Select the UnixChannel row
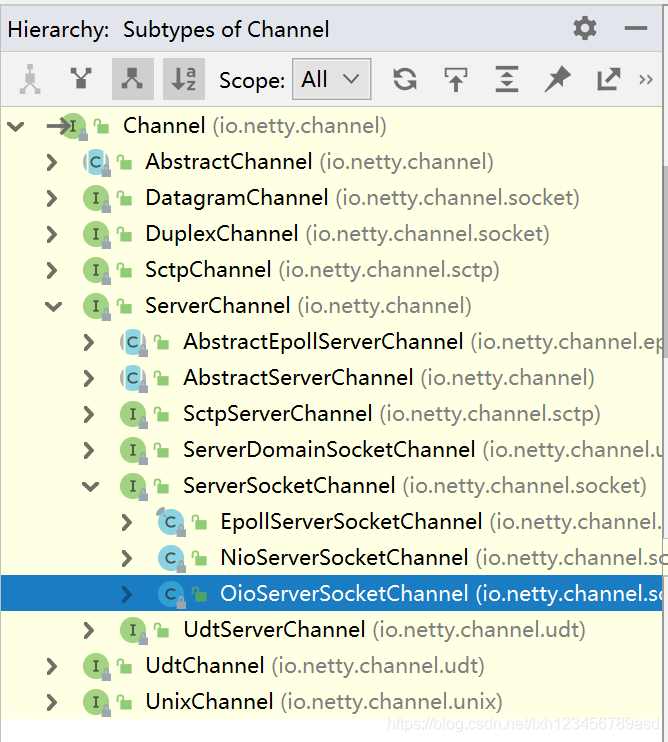The image size is (668, 742). pos(331,702)
